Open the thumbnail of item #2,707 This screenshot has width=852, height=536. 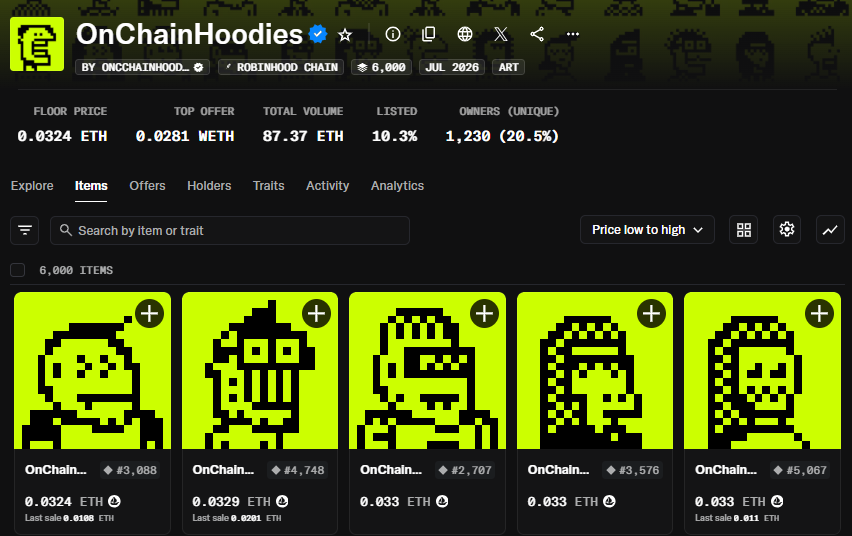tap(428, 371)
